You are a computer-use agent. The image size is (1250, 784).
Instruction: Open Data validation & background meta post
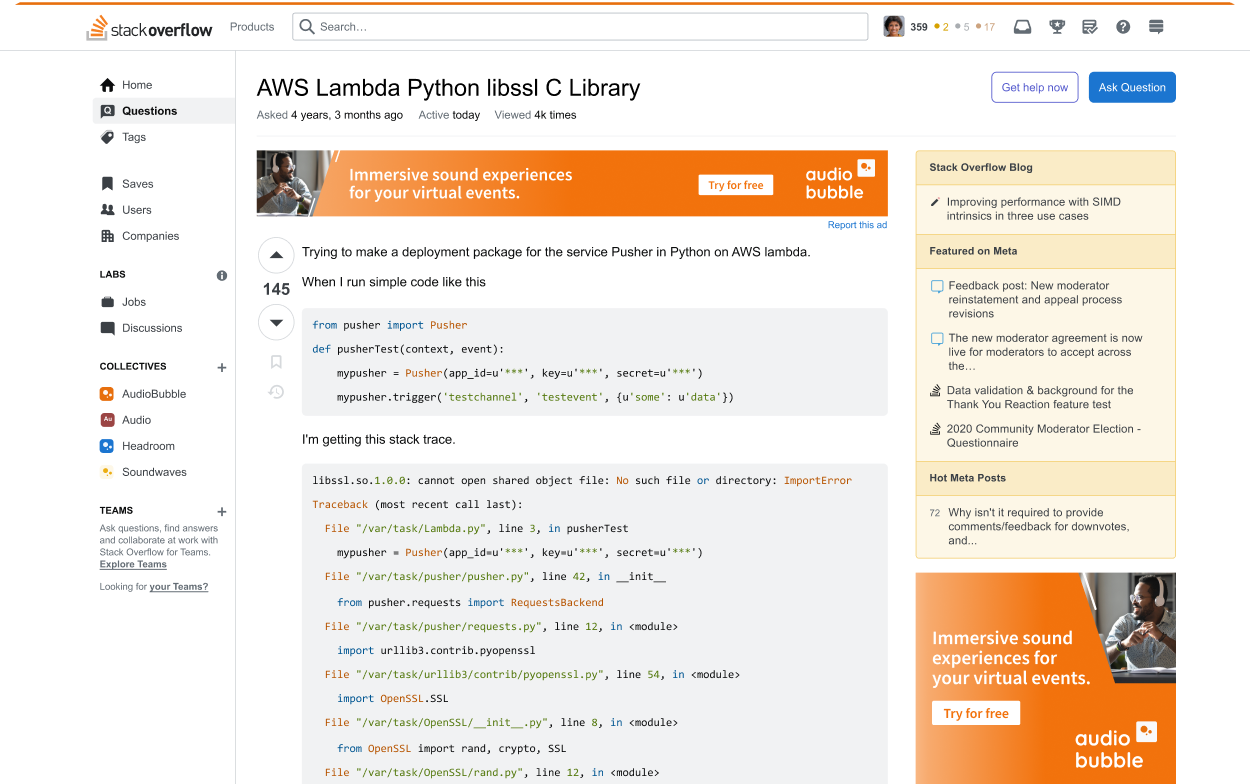point(1040,397)
